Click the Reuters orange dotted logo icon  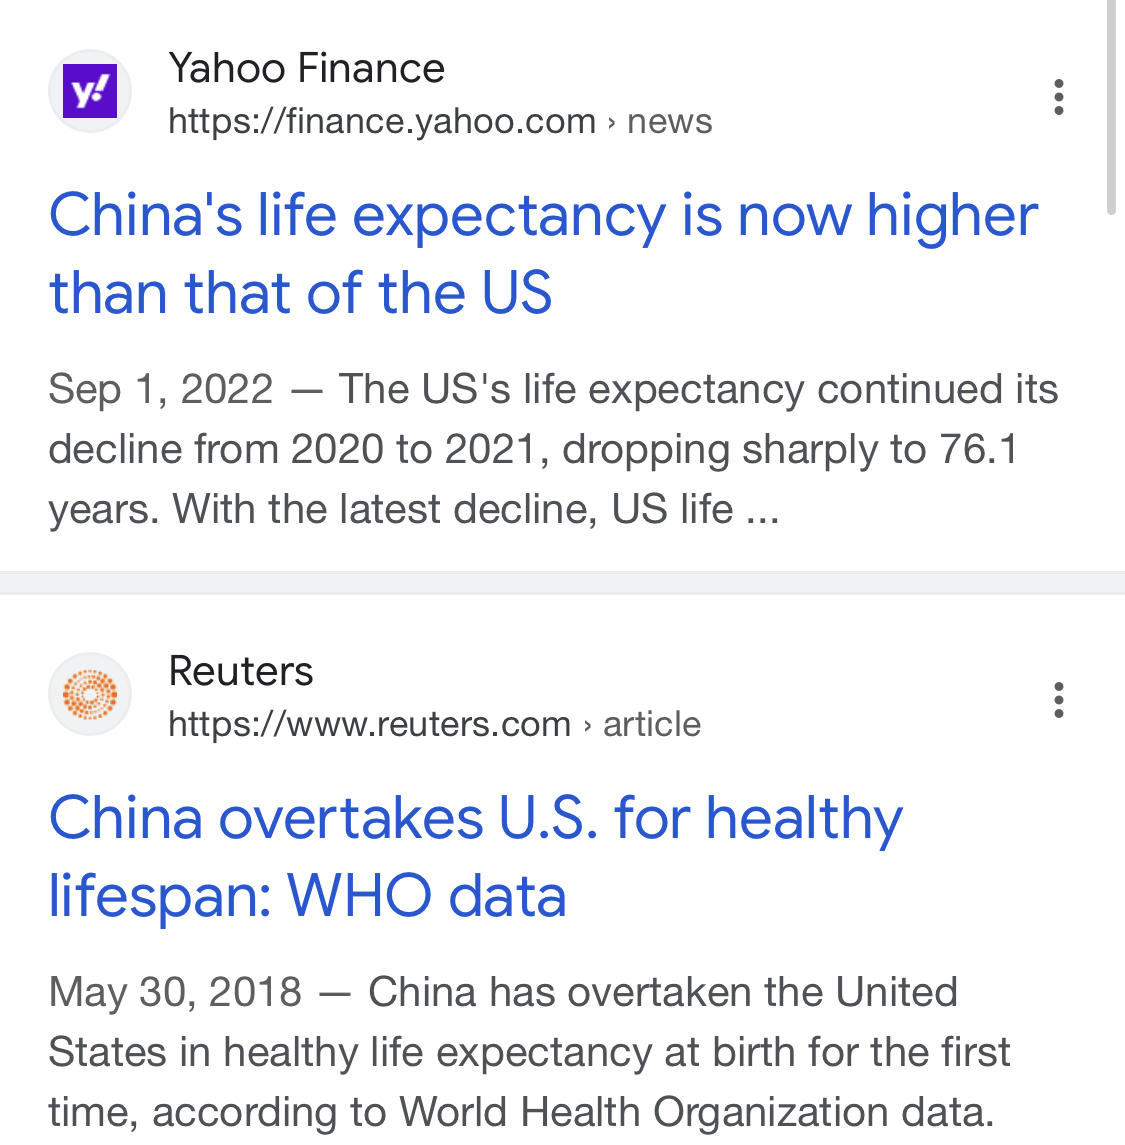[x=90, y=694]
